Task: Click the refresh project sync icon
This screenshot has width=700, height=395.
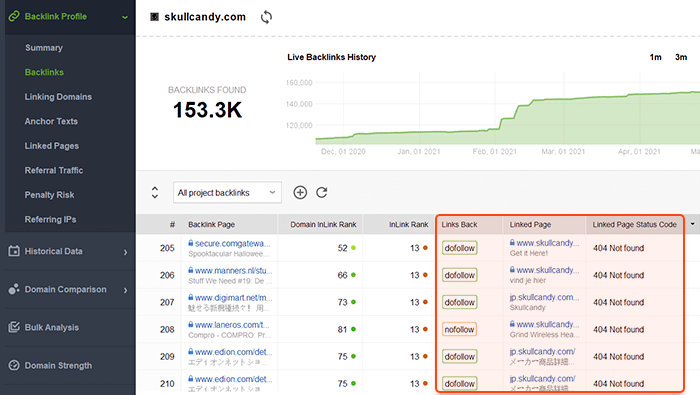Action: tap(266, 17)
